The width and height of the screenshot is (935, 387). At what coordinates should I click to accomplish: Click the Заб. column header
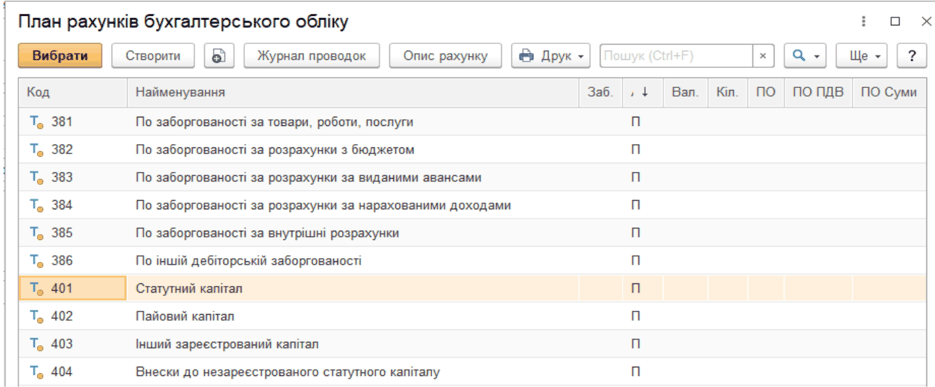point(600,93)
